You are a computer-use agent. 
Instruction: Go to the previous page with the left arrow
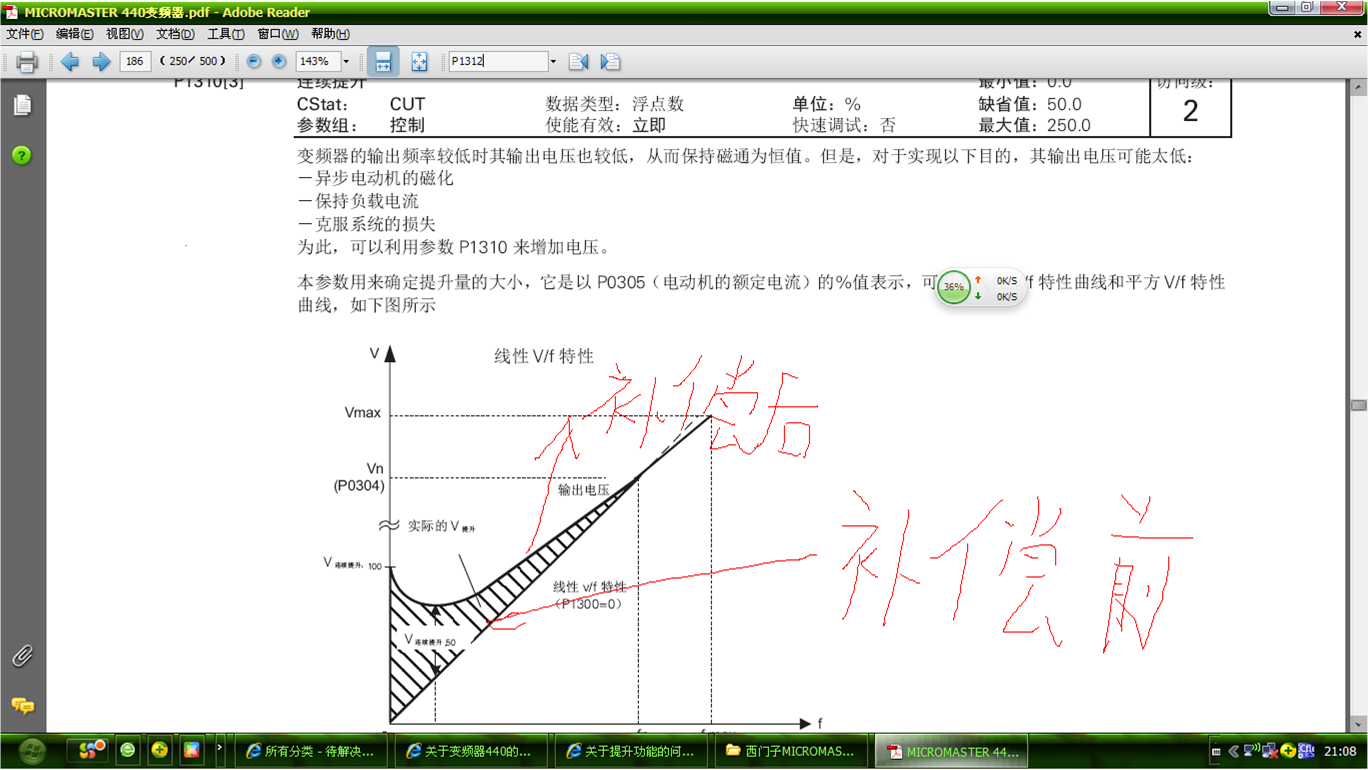70,62
